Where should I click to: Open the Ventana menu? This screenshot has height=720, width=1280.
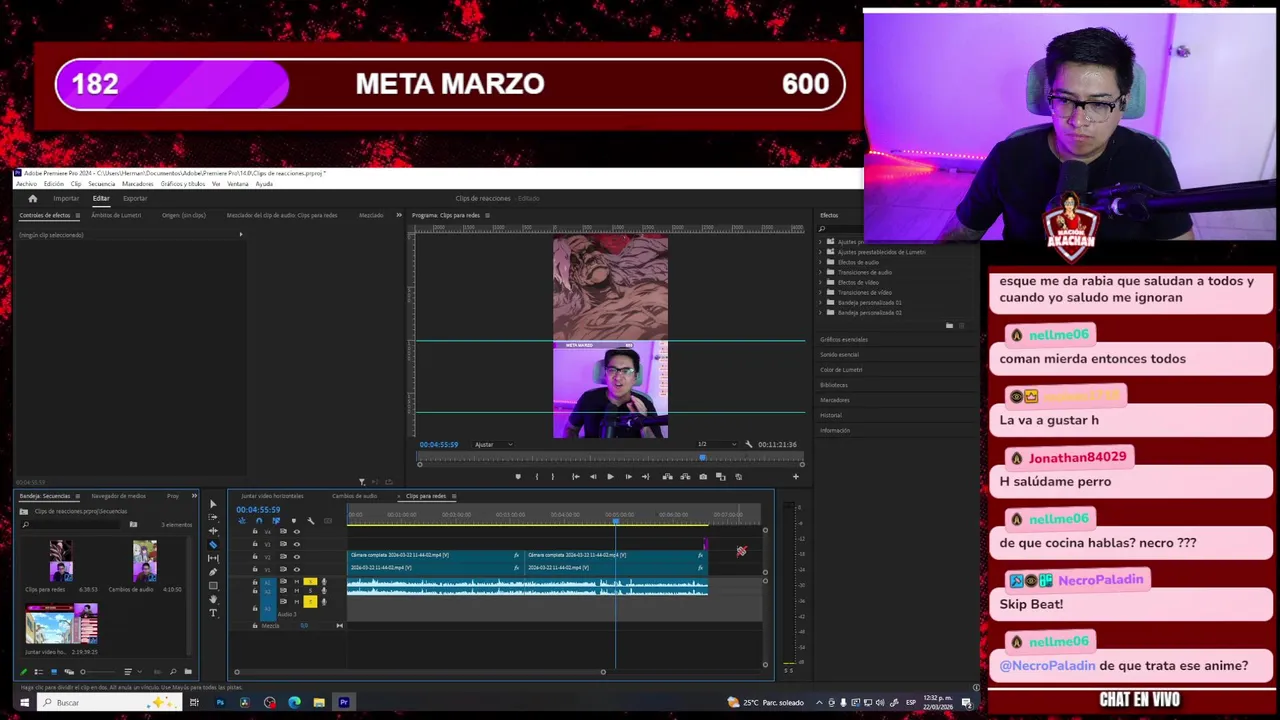pos(238,184)
